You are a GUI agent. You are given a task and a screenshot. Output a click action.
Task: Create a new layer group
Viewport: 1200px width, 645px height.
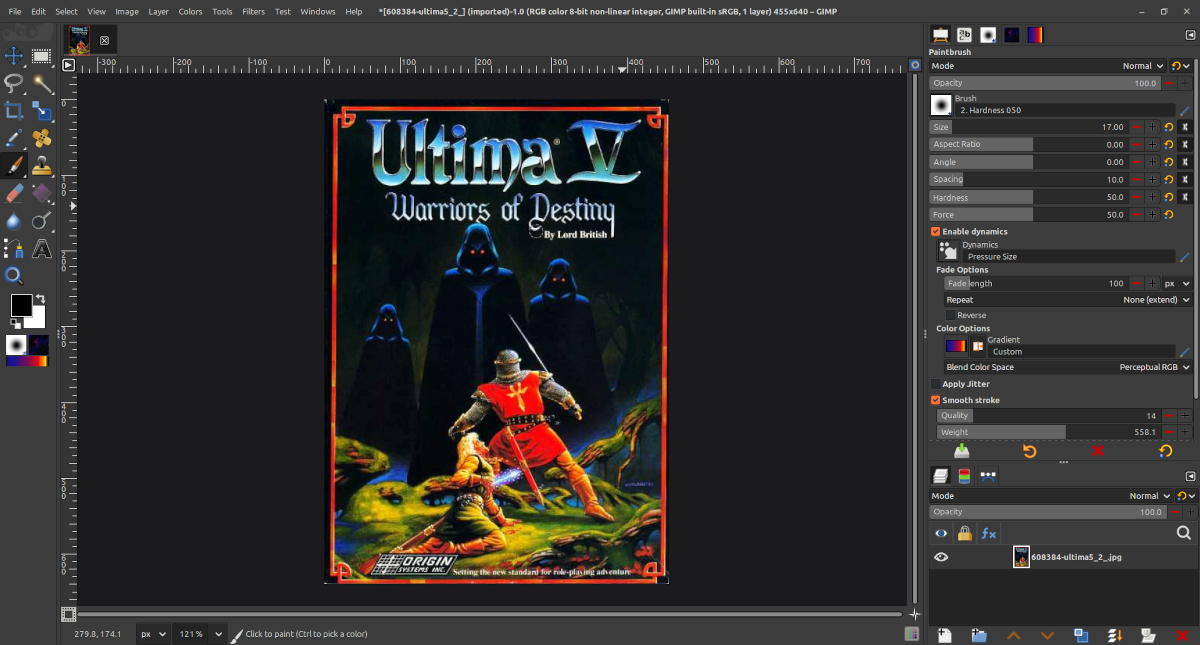(979, 635)
